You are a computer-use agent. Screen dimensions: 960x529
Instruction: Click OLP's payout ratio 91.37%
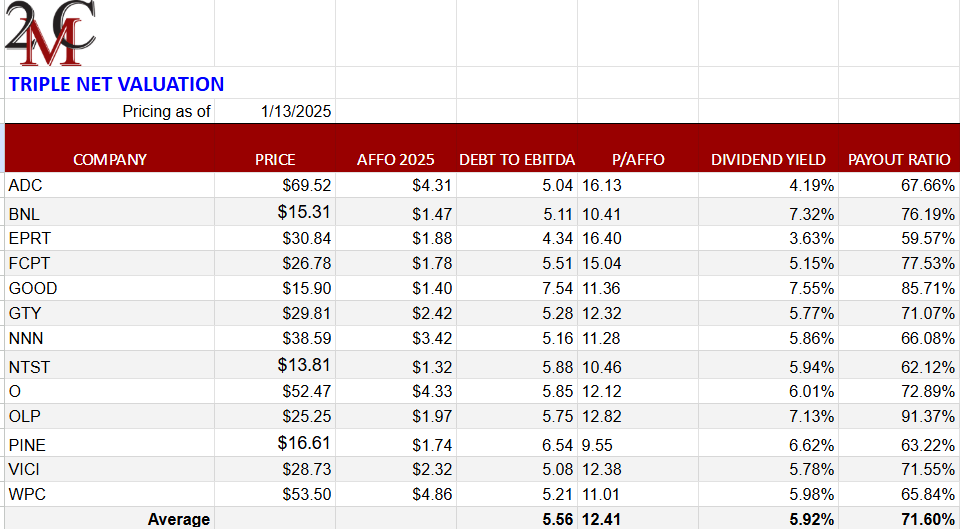click(927, 416)
